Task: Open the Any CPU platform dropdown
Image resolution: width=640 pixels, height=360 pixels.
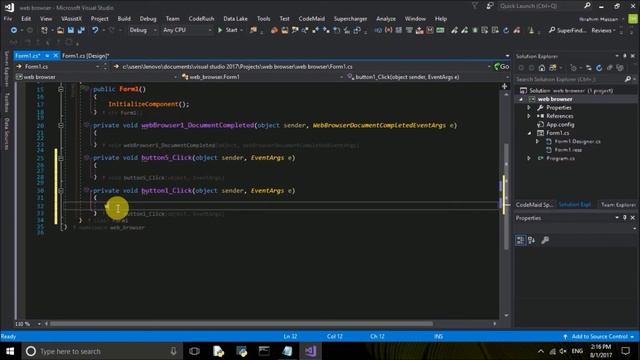Action: click(x=187, y=30)
